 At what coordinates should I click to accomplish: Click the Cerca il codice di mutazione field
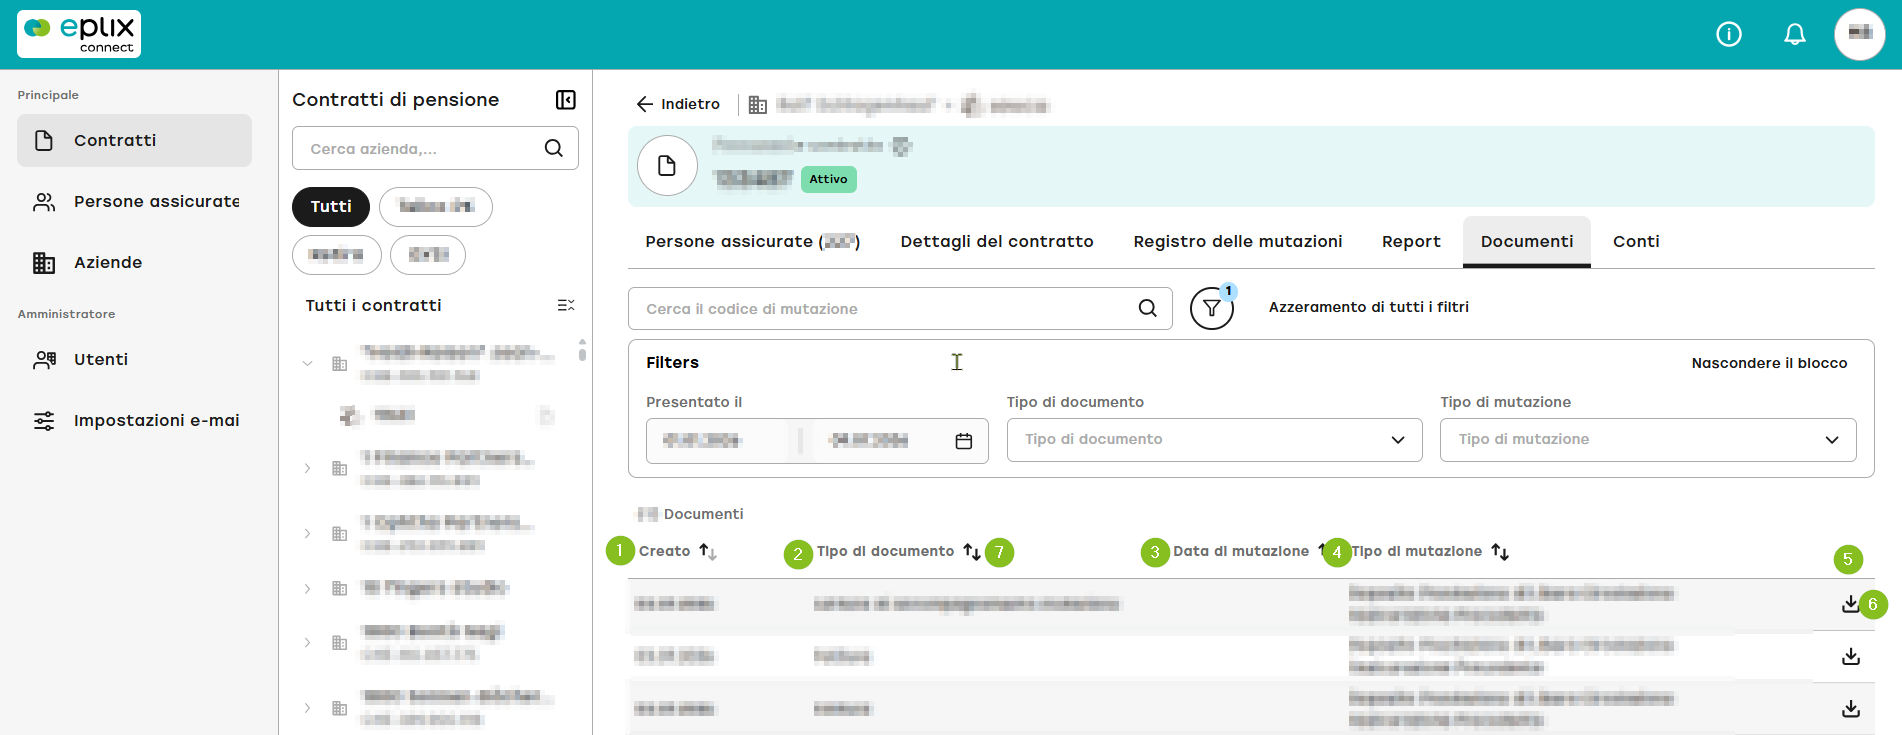tap(900, 308)
